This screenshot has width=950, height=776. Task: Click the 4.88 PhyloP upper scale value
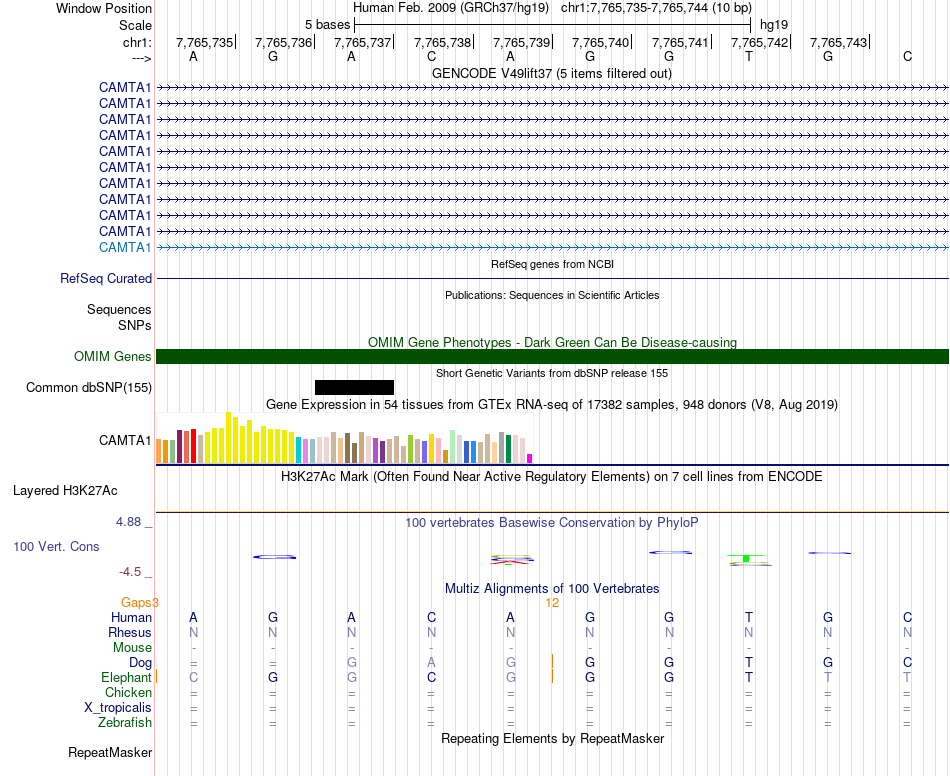click(x=128, y=522)
